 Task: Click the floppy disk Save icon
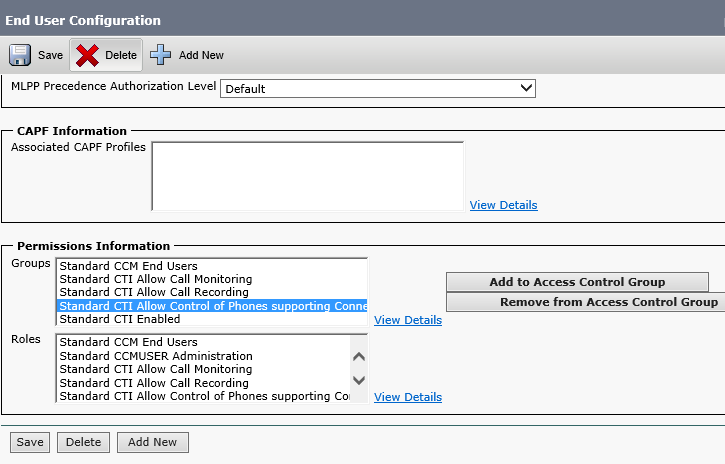click(20, 55)
